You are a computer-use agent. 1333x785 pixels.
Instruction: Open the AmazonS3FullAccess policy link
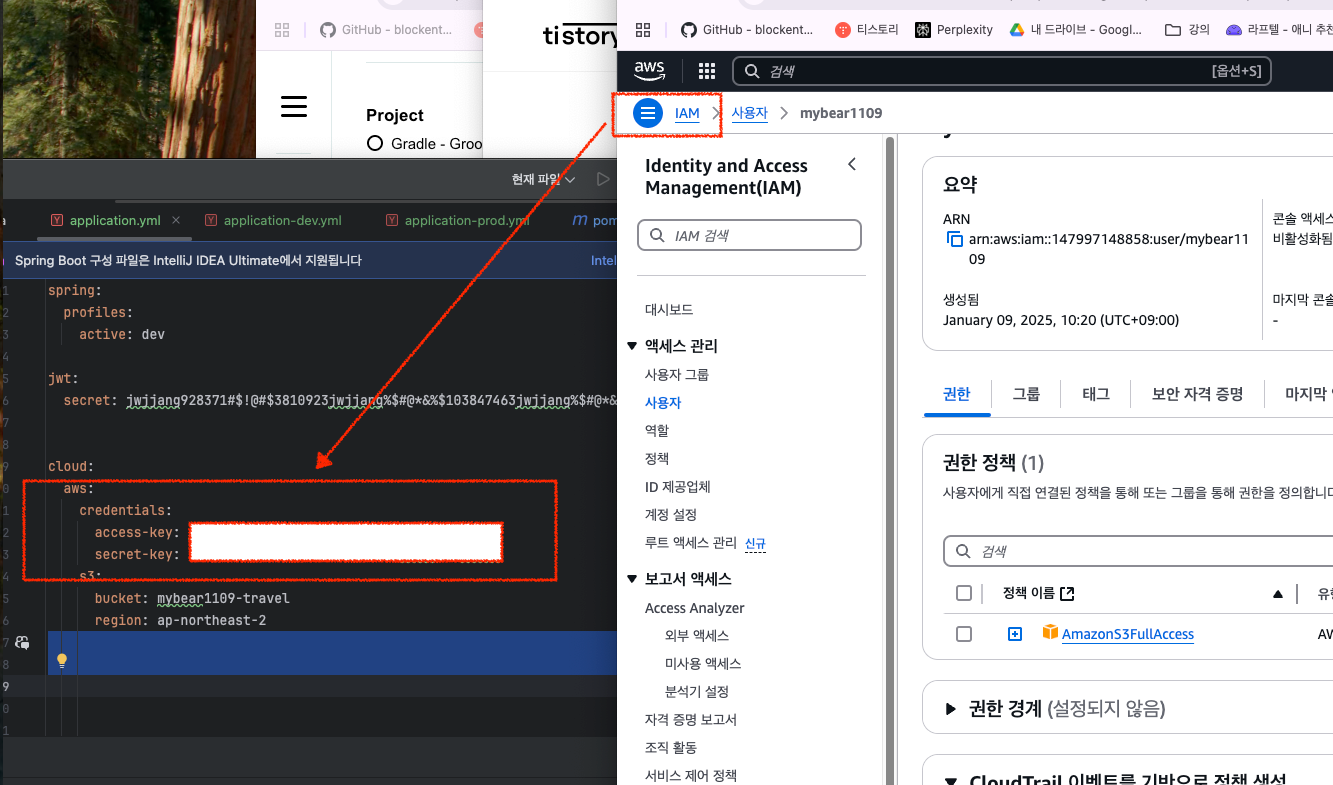click(x=1128, y=634)
